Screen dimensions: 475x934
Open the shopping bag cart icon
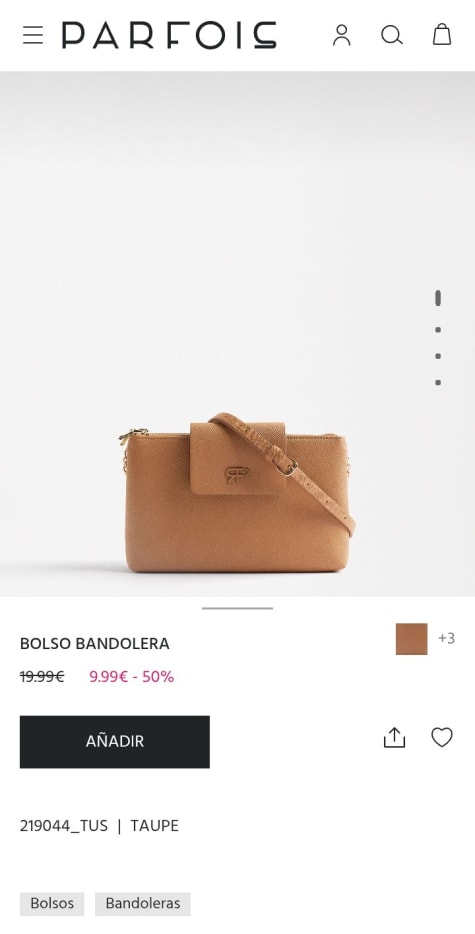(442, 35)
